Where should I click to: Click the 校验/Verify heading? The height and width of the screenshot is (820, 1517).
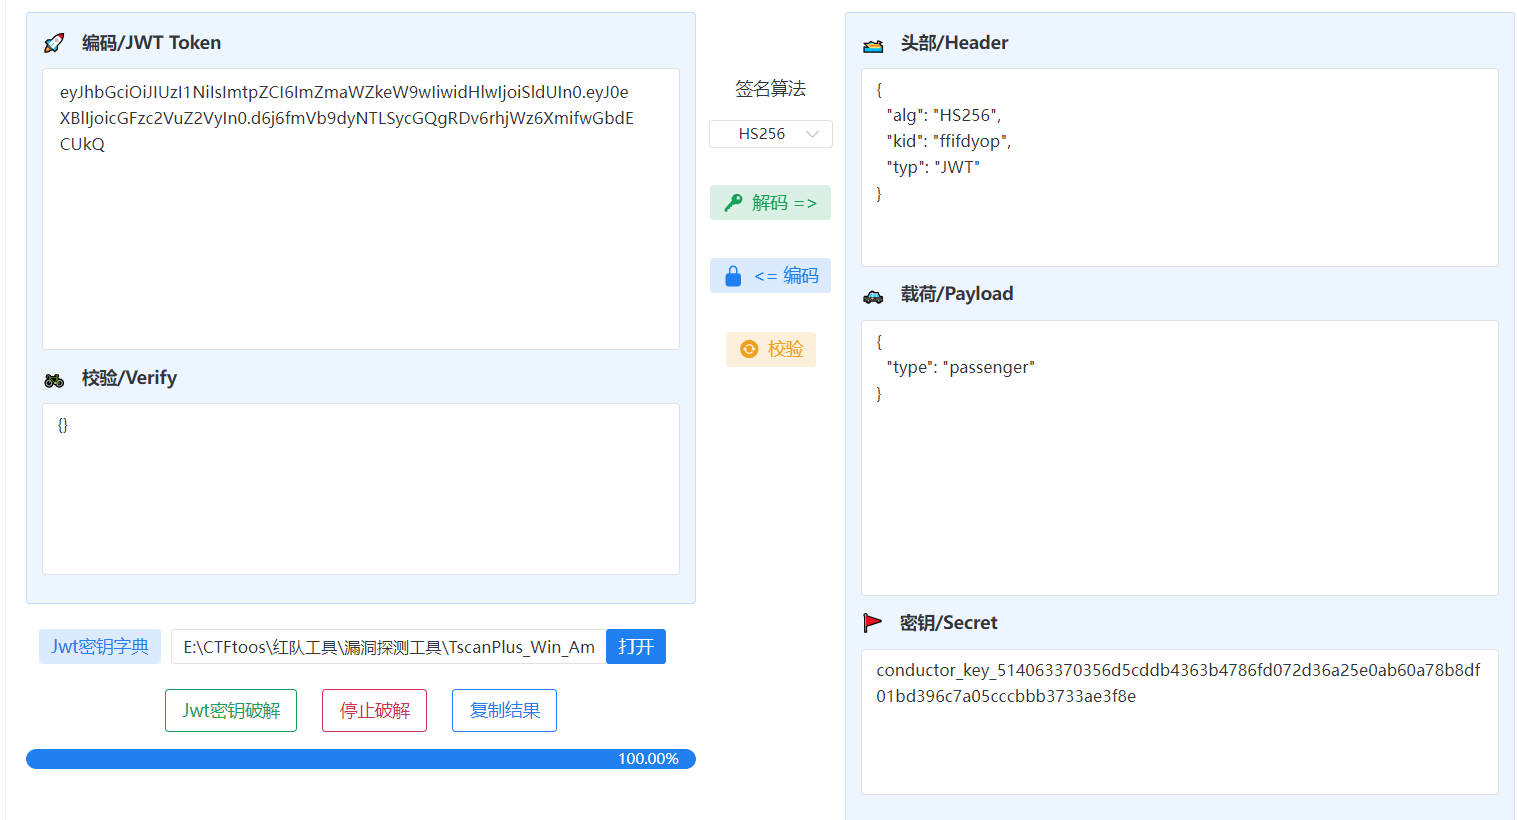(130, 378)
